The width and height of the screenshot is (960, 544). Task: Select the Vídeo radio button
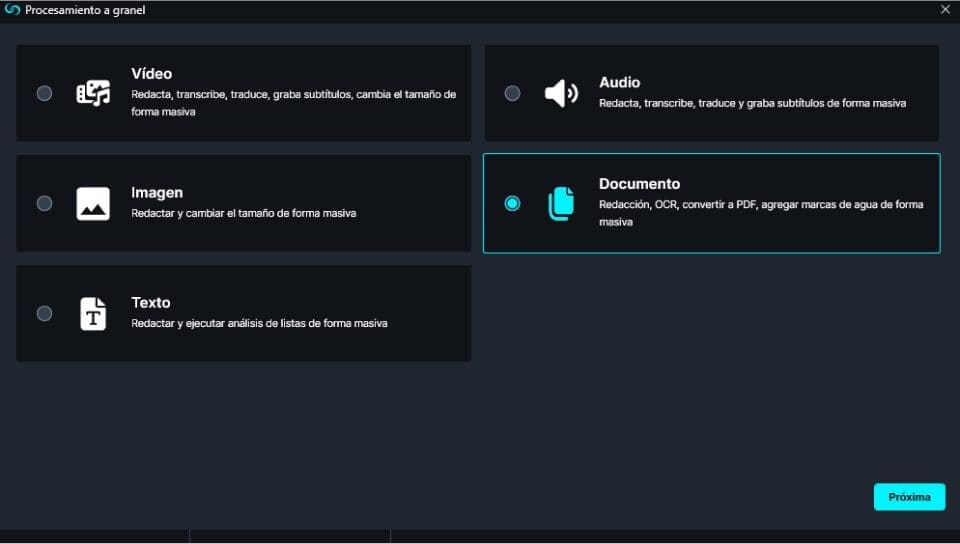point(44,93)
